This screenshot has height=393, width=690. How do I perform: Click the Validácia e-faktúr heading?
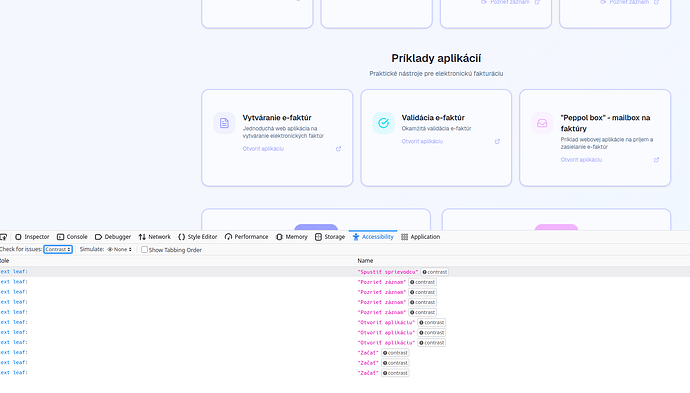tap(433, 118)
